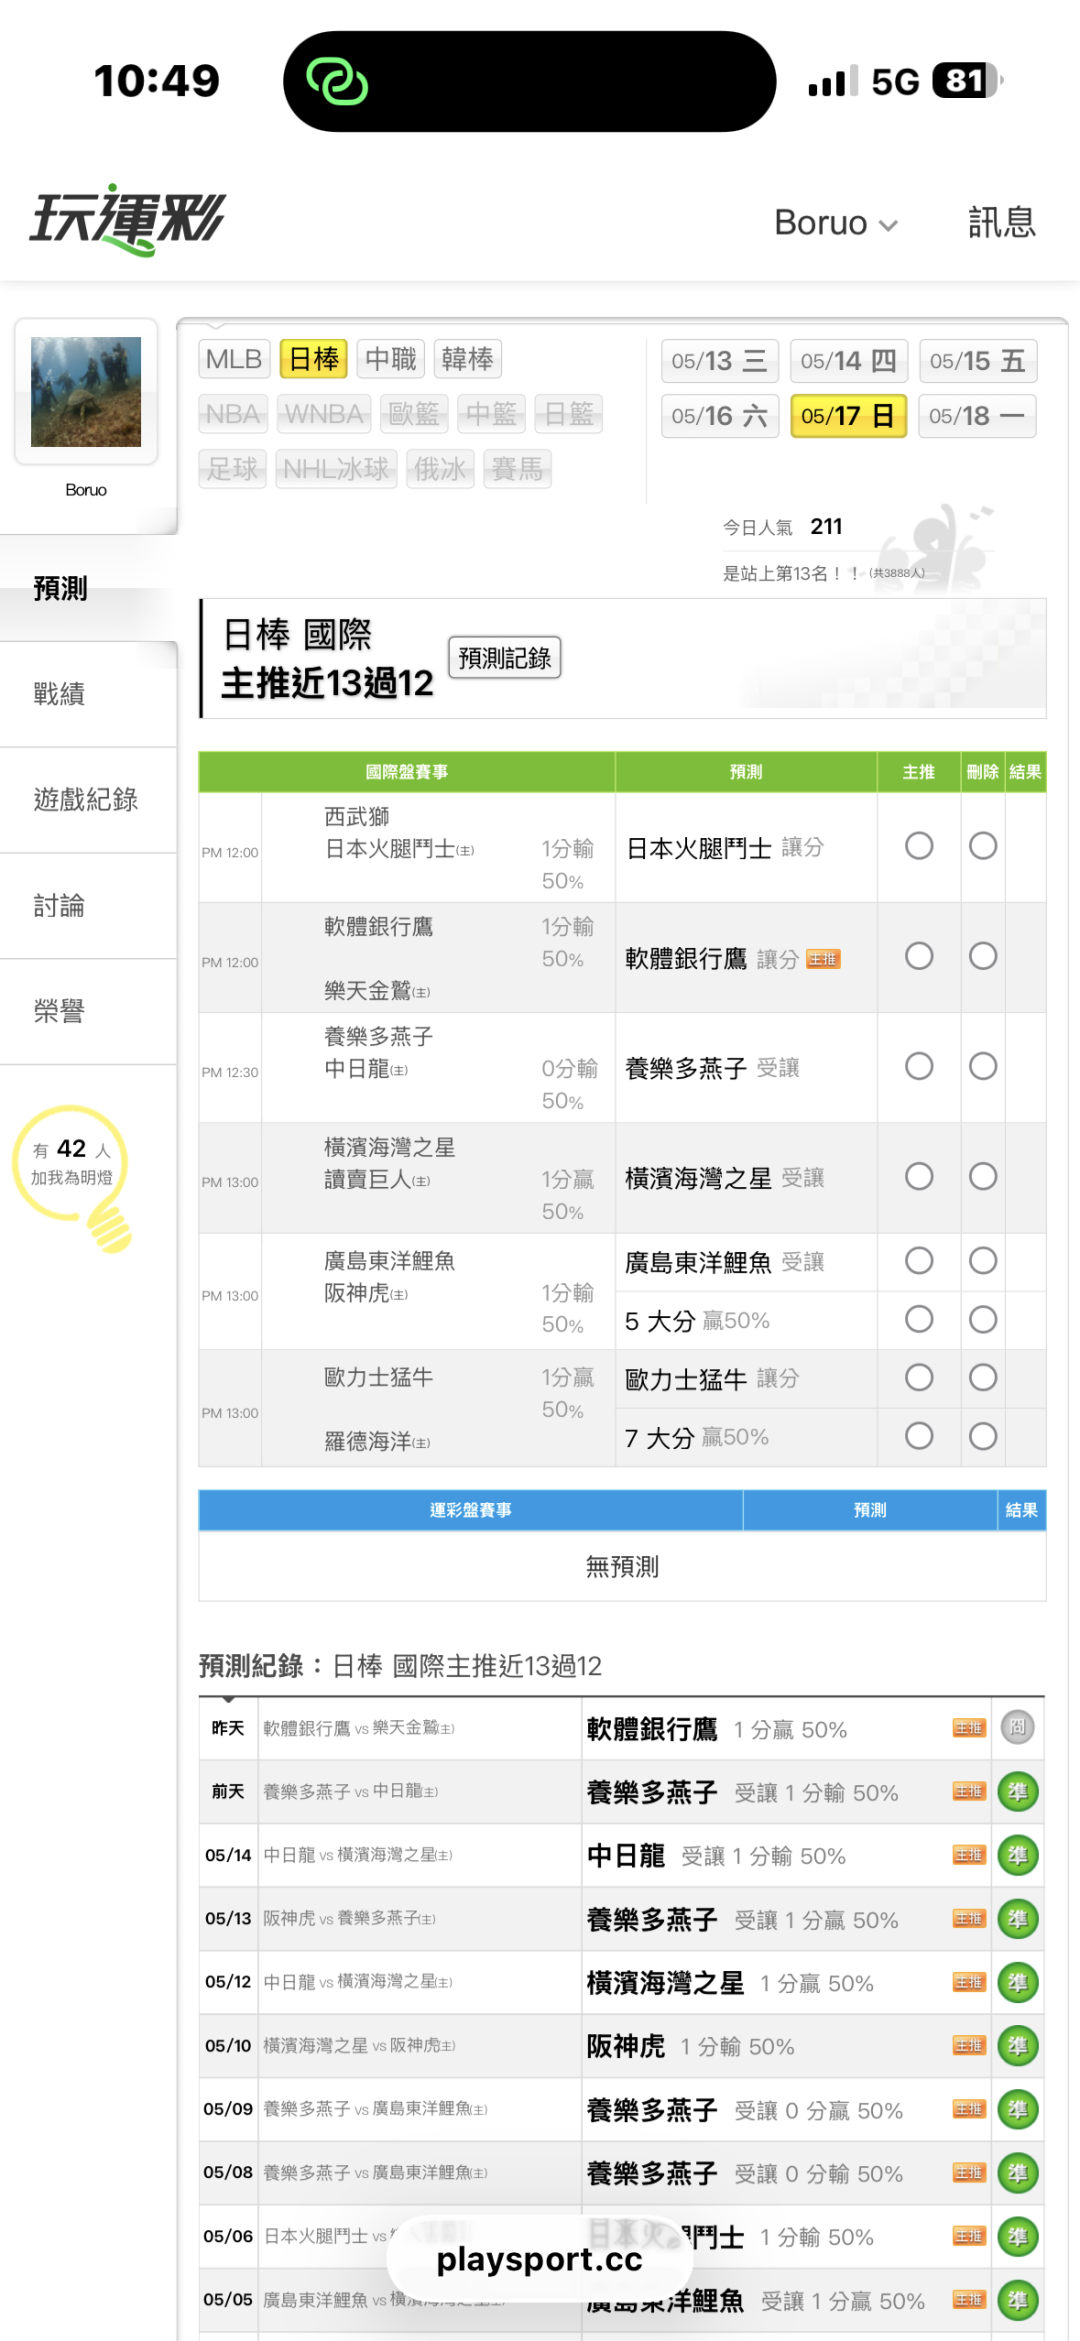Click the green 準 badge for 05/14

click(1018, 1856)
